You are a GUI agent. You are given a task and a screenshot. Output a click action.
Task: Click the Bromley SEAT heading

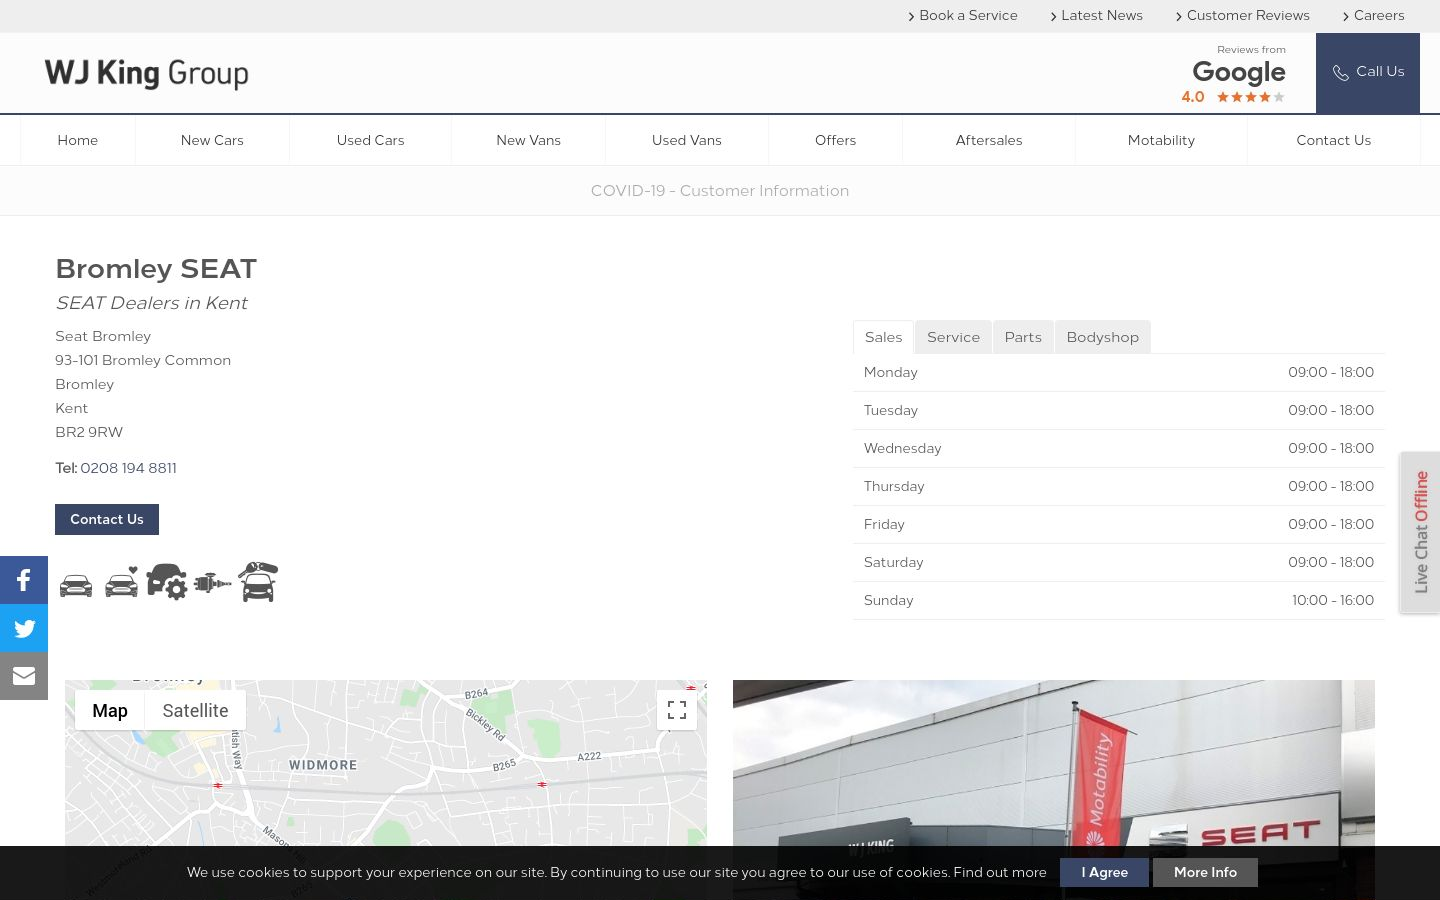coord(156,268)
